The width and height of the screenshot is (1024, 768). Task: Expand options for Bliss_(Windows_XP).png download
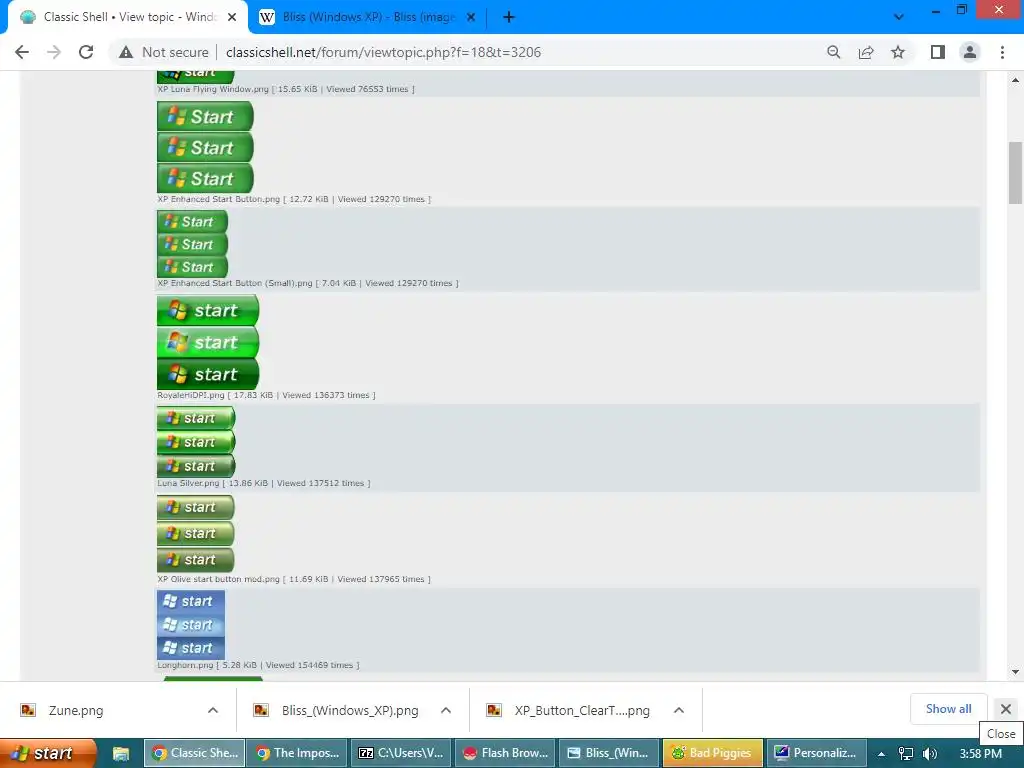coord(446,711)
